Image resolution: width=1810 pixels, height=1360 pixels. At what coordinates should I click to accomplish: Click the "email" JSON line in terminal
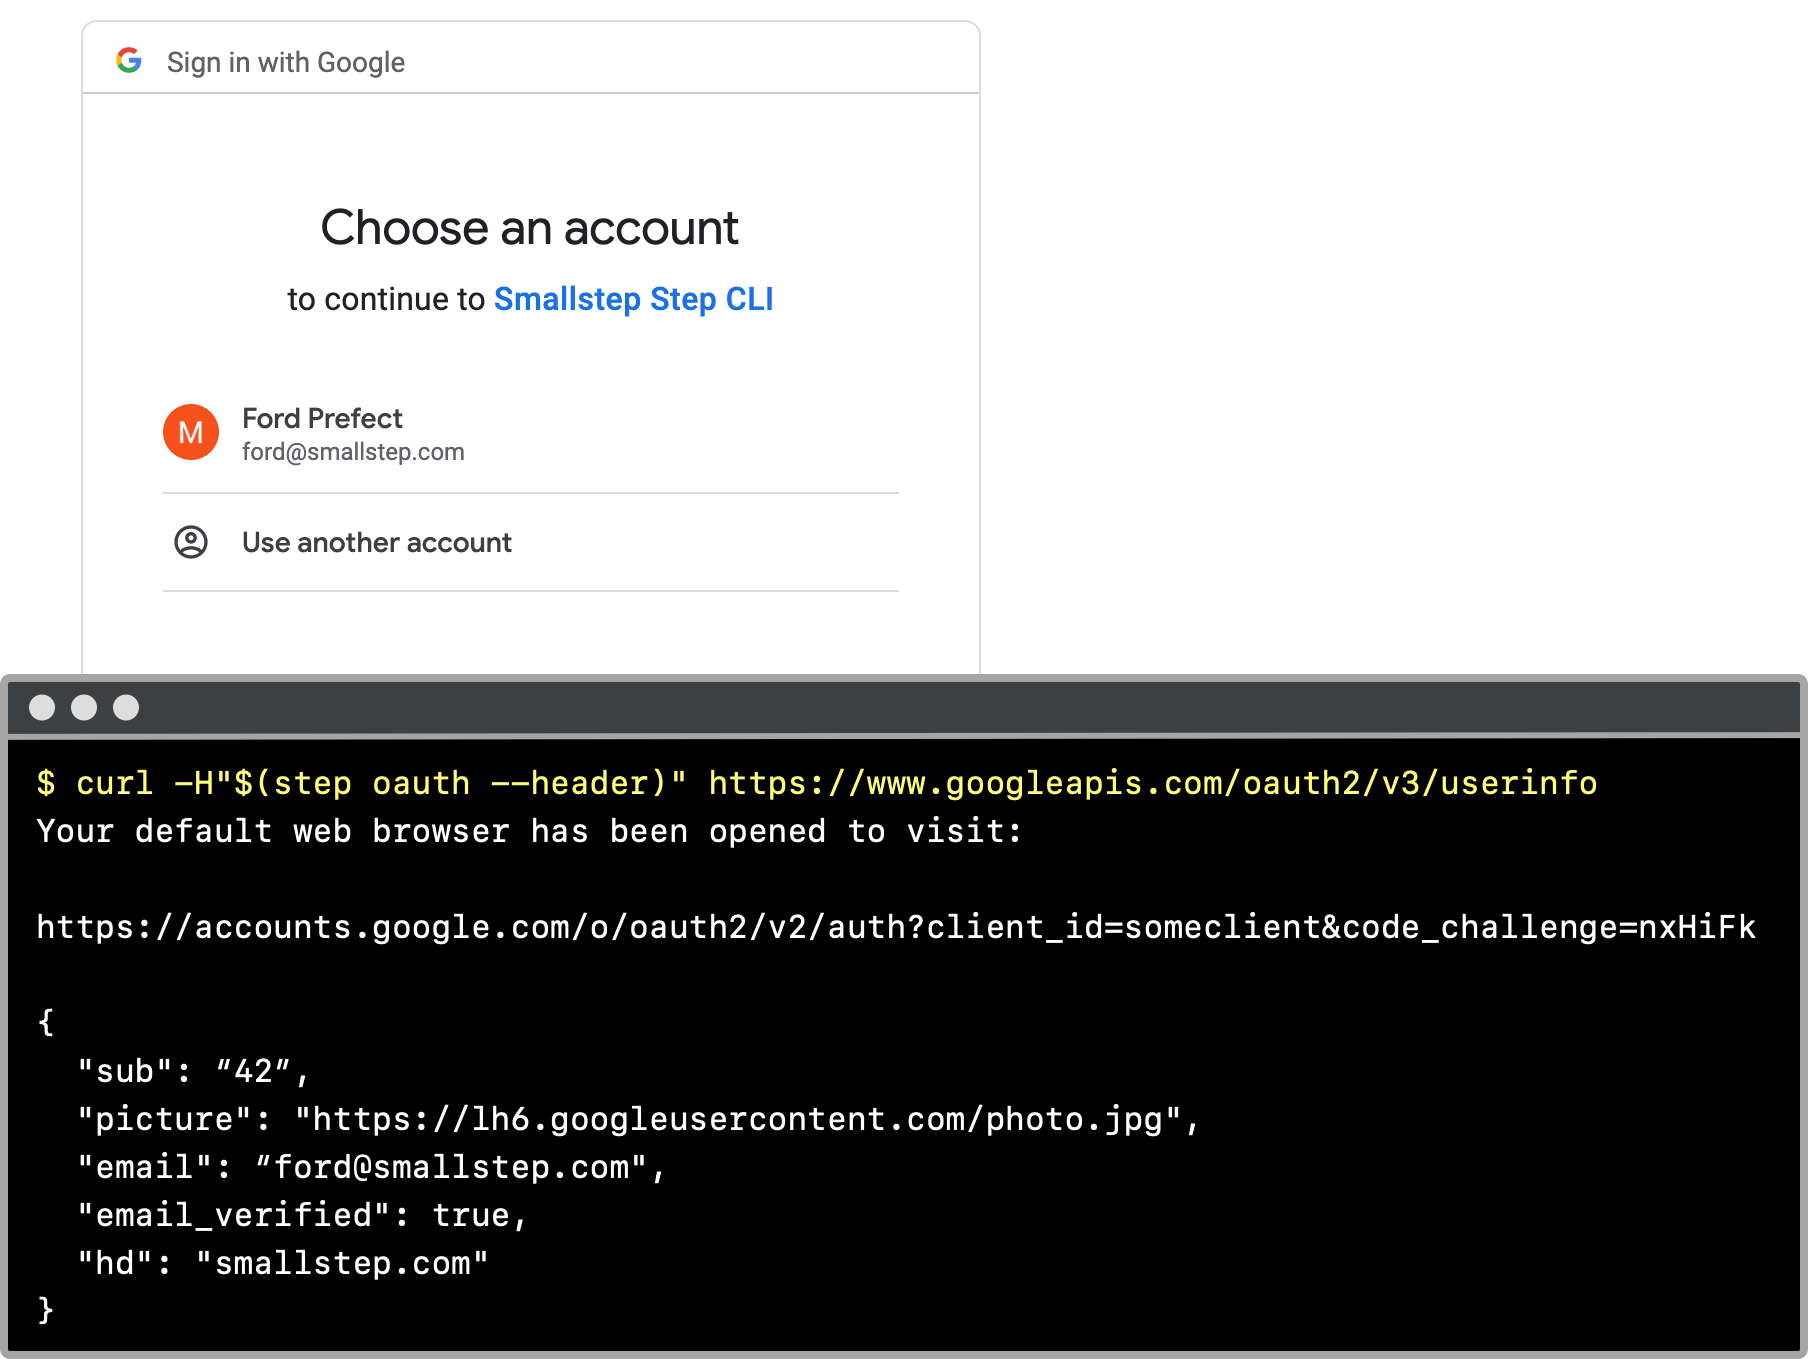pyautogui.click(x=371, y=1167)
